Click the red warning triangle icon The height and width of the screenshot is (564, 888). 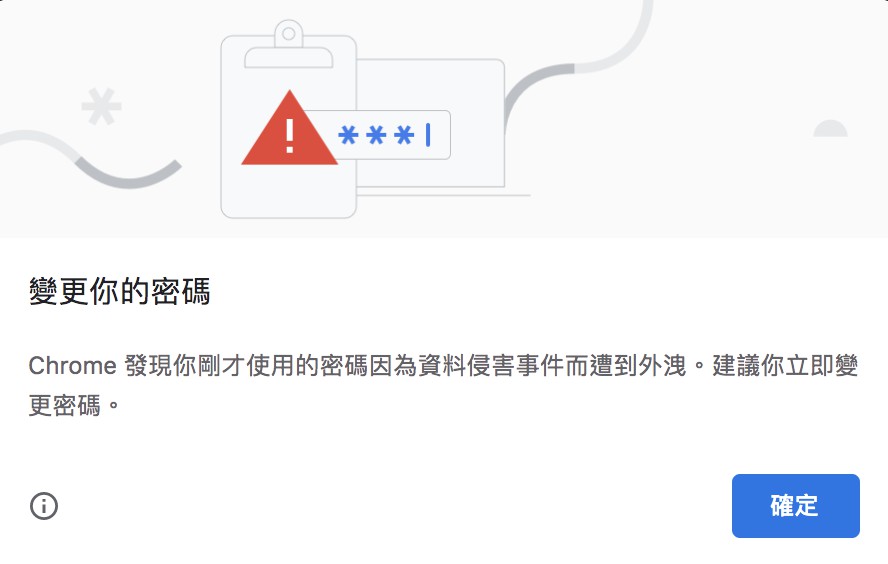pos(289,128)
